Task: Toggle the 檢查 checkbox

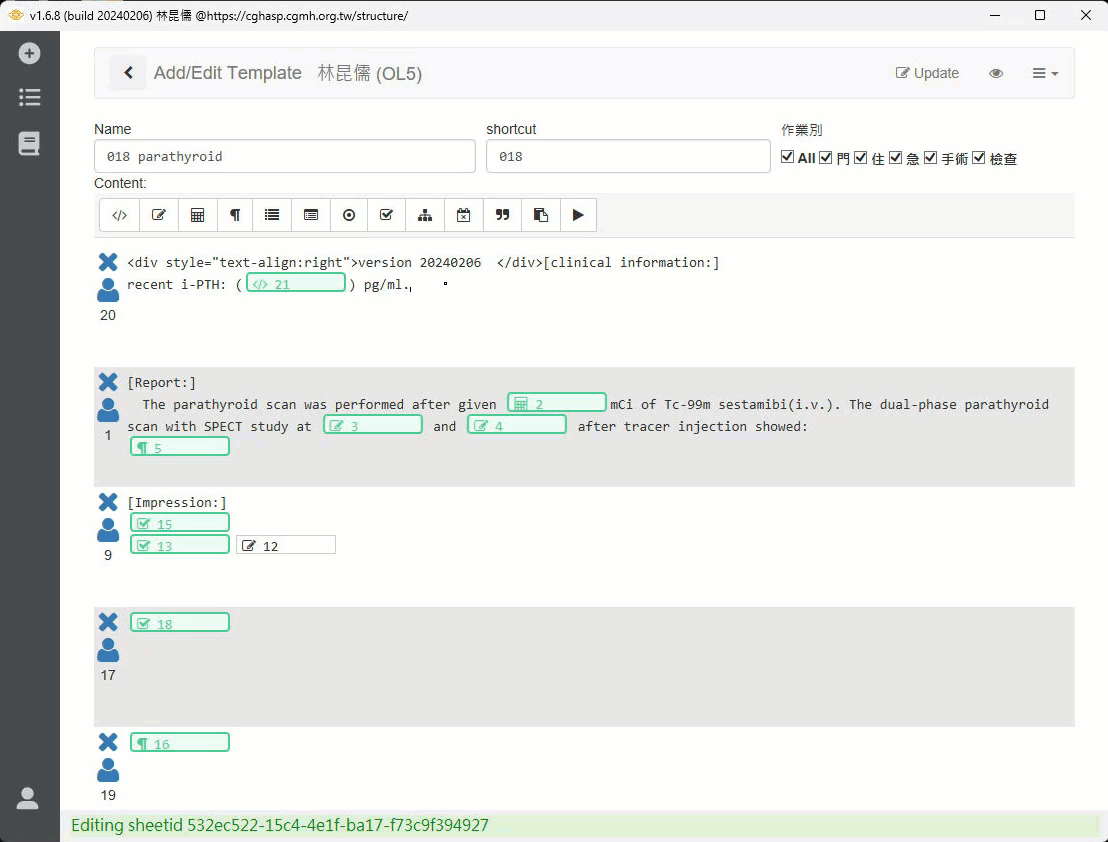Action: pyautogui.click(x=979, y=157)
